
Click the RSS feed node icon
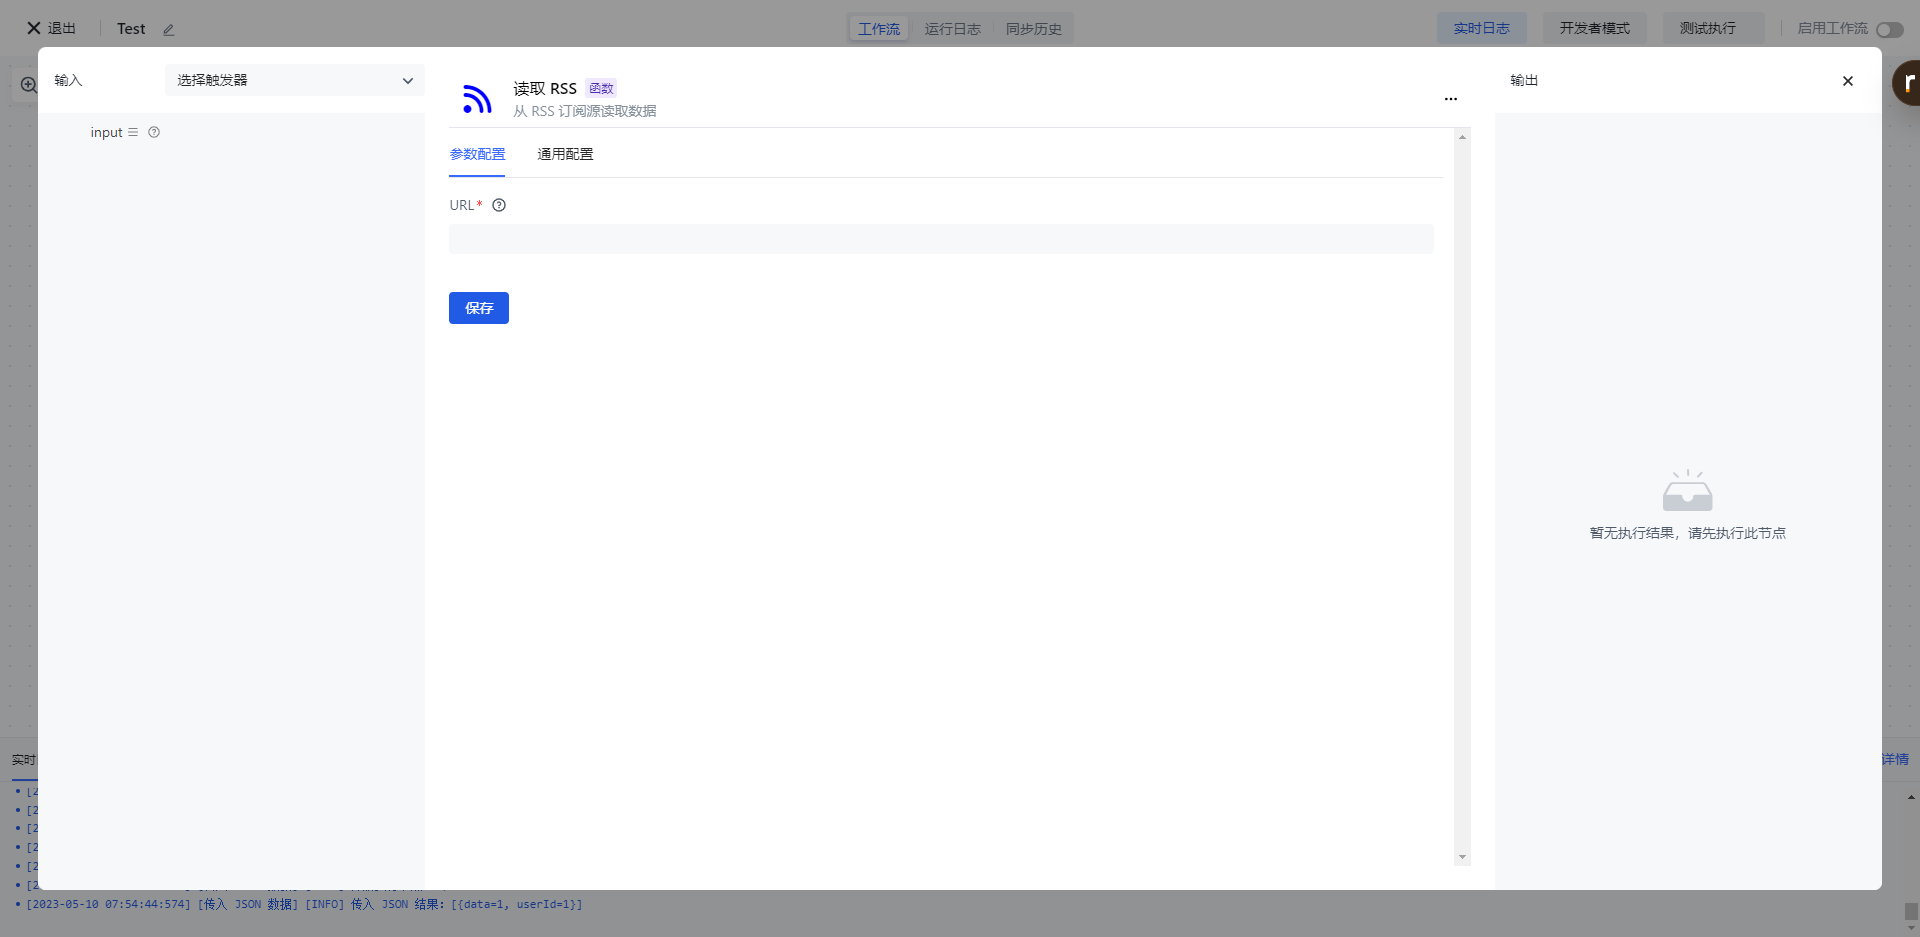click(x=477, y=99)
